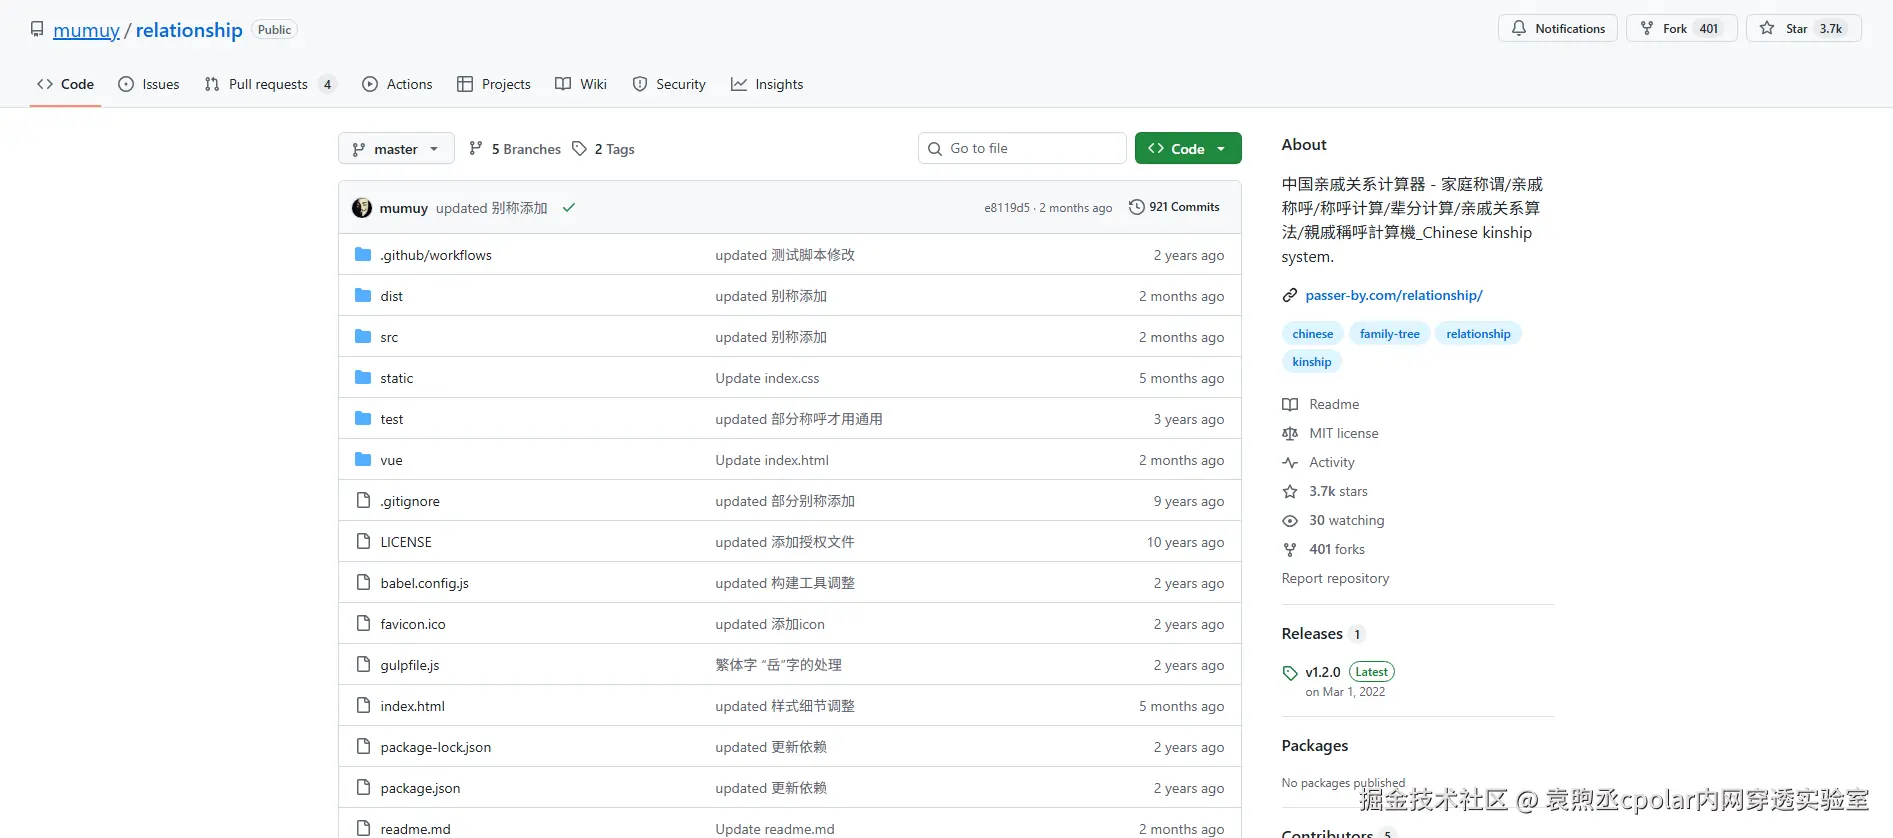Click the static folder icon

(x=363, y=378)
